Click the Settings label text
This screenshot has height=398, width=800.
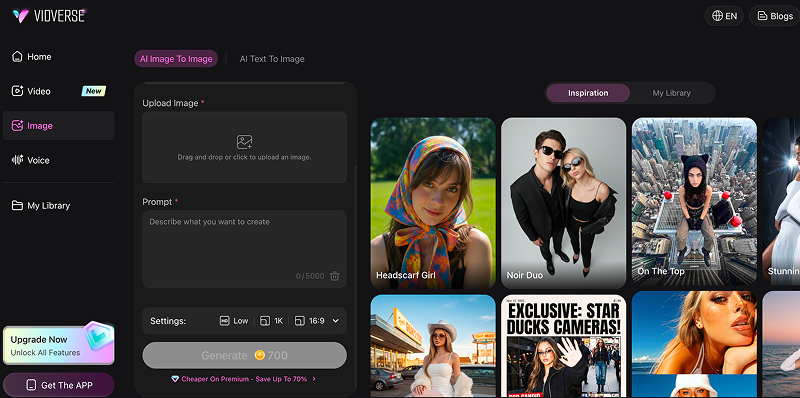(168, 321)
